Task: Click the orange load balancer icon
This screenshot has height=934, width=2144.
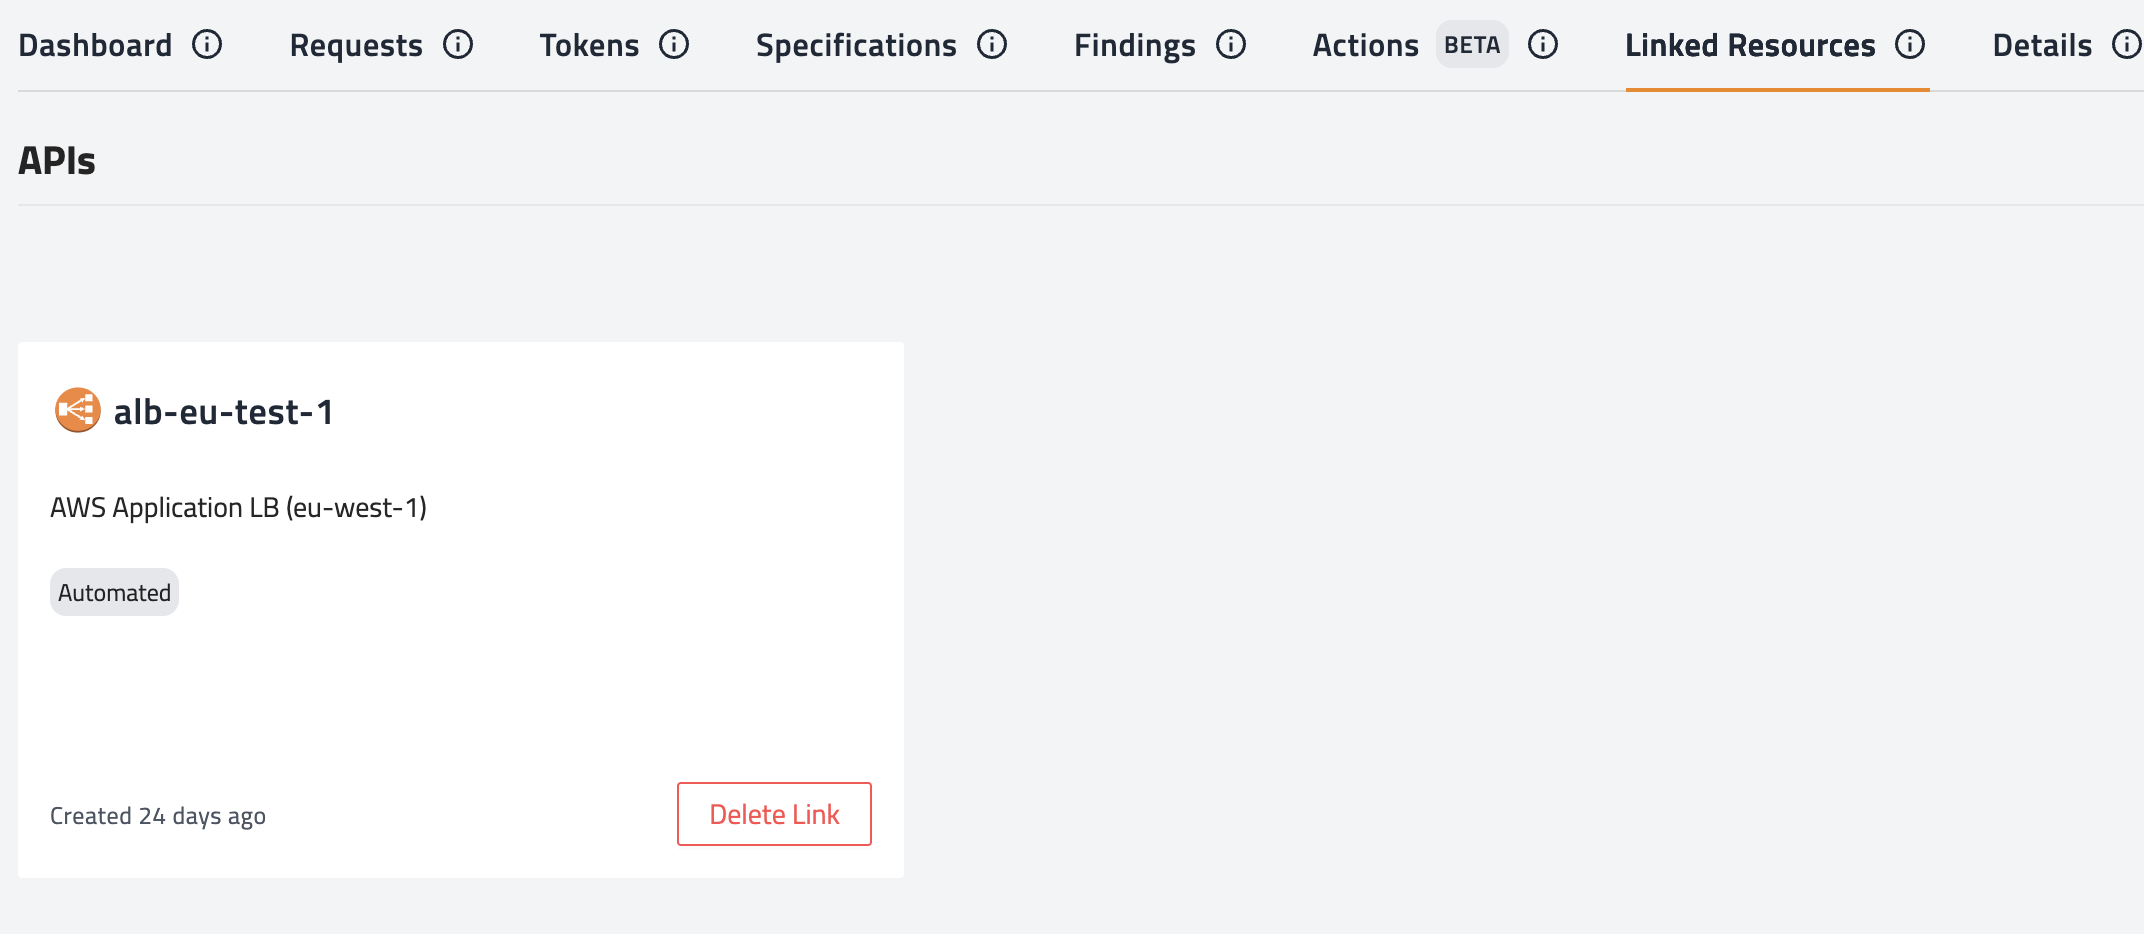Action: pos(77,410)
